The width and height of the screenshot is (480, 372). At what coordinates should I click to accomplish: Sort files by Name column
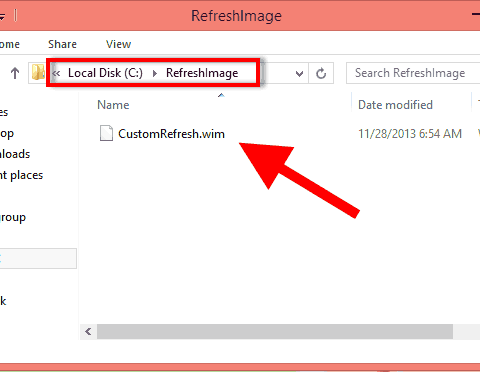click(113, 105)
